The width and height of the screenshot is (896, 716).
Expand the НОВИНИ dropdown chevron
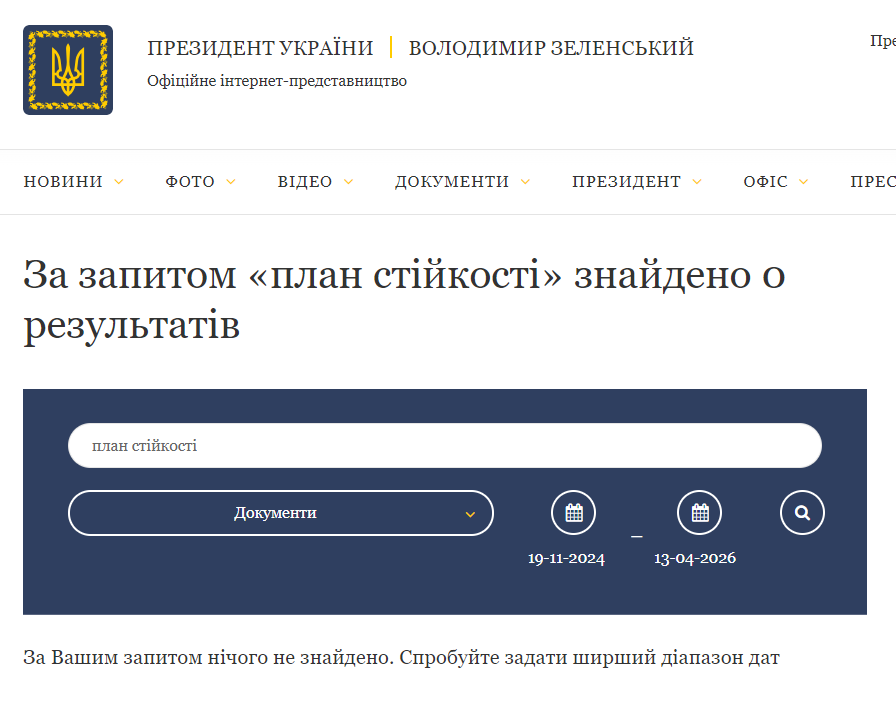120,182
